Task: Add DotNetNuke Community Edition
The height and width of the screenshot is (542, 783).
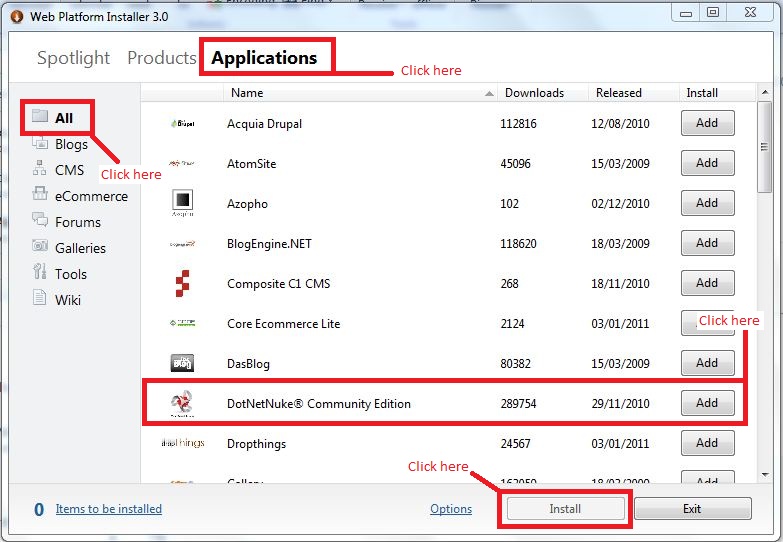Action: click(708, 403)
